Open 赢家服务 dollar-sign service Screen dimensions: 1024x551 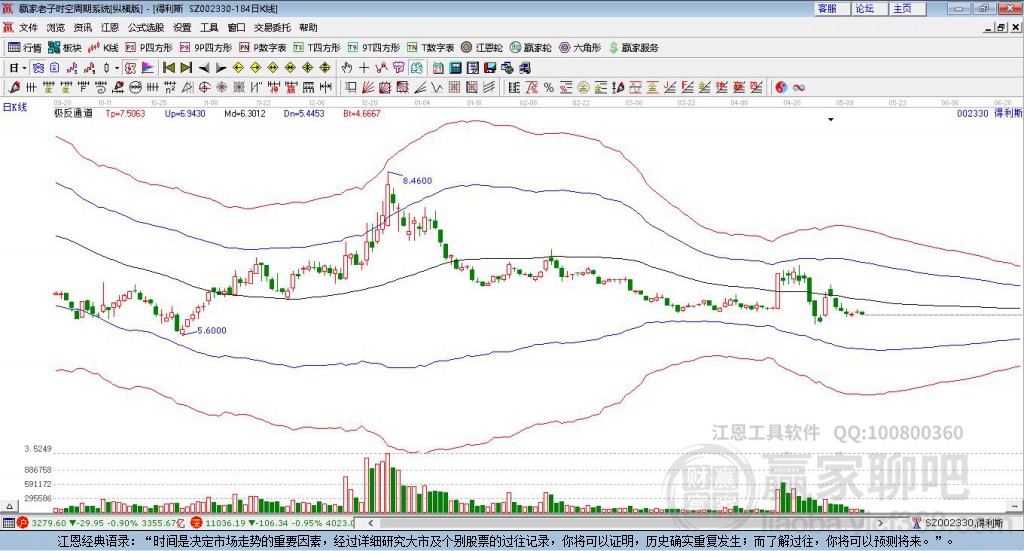pyautogui.click(x=633, y=48)
